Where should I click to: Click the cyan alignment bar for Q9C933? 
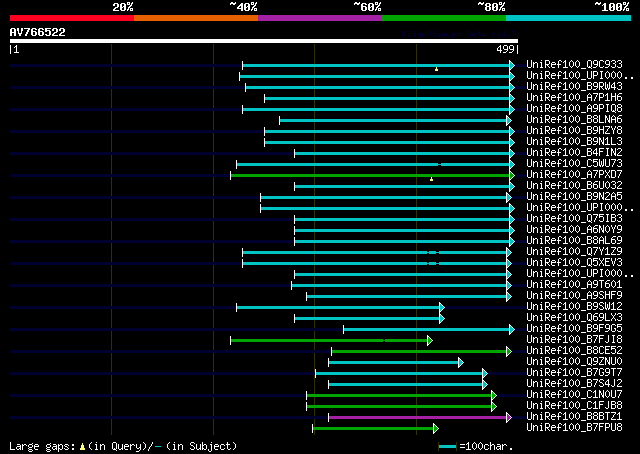(x=376, y=65)
